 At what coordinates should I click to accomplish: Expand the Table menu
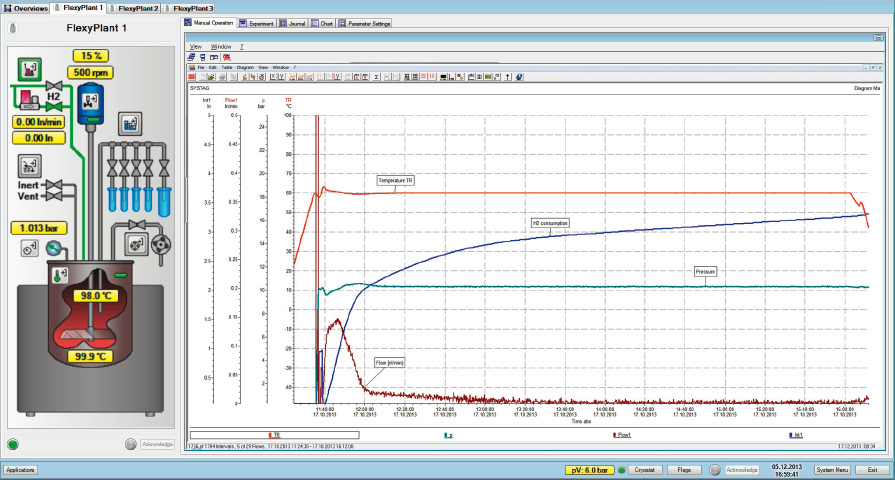pos(228,67)
